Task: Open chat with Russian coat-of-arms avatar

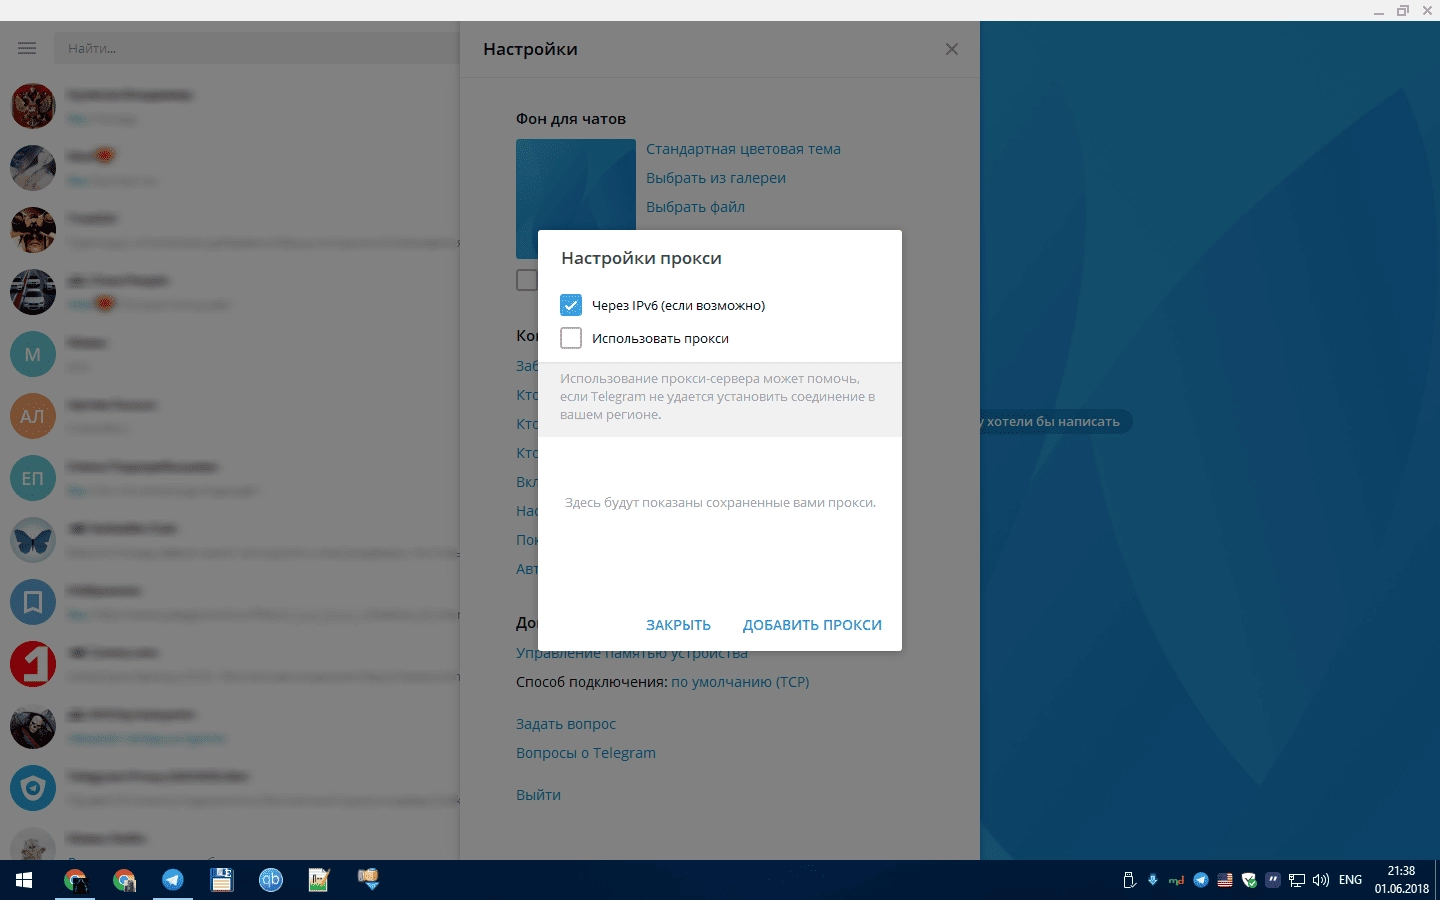Action: click(x=33, y=106)
